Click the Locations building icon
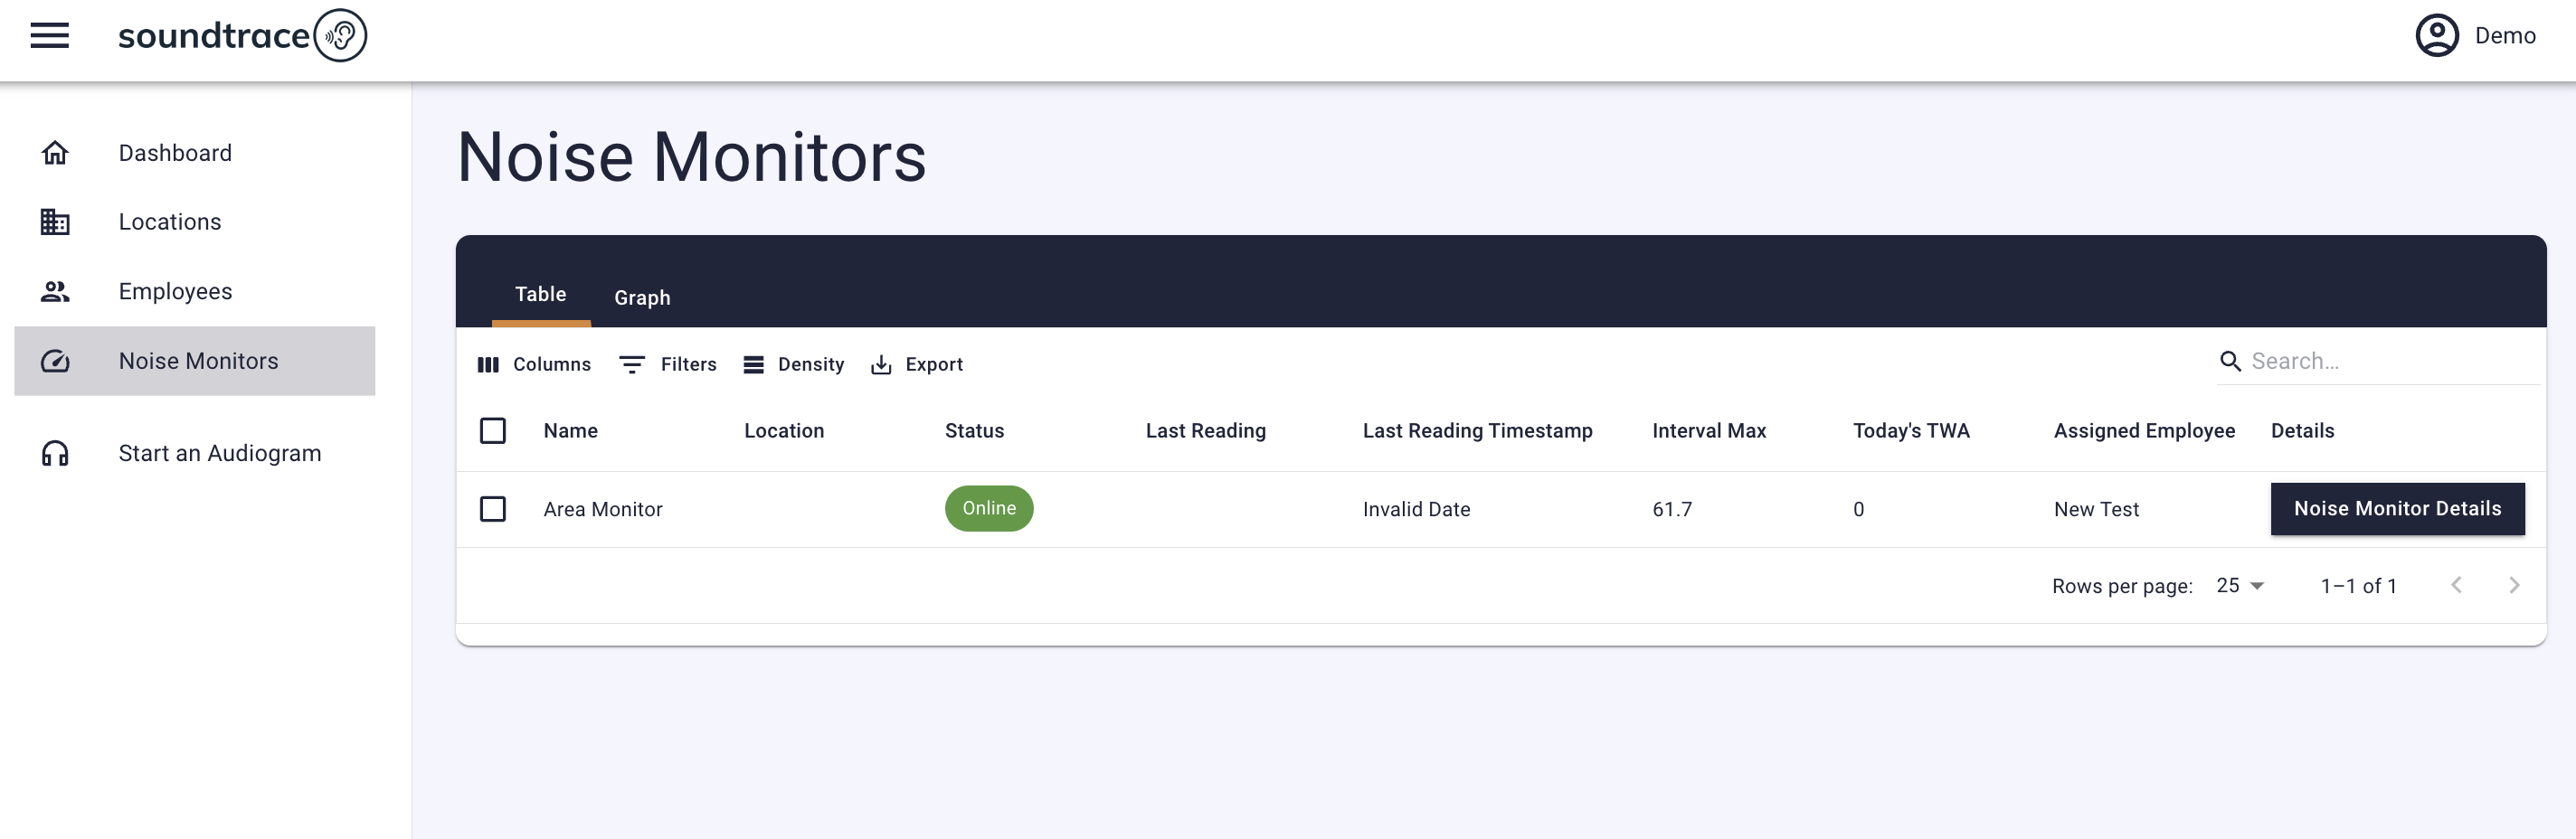The image size is (2576, 839). [x=55, y=222]
